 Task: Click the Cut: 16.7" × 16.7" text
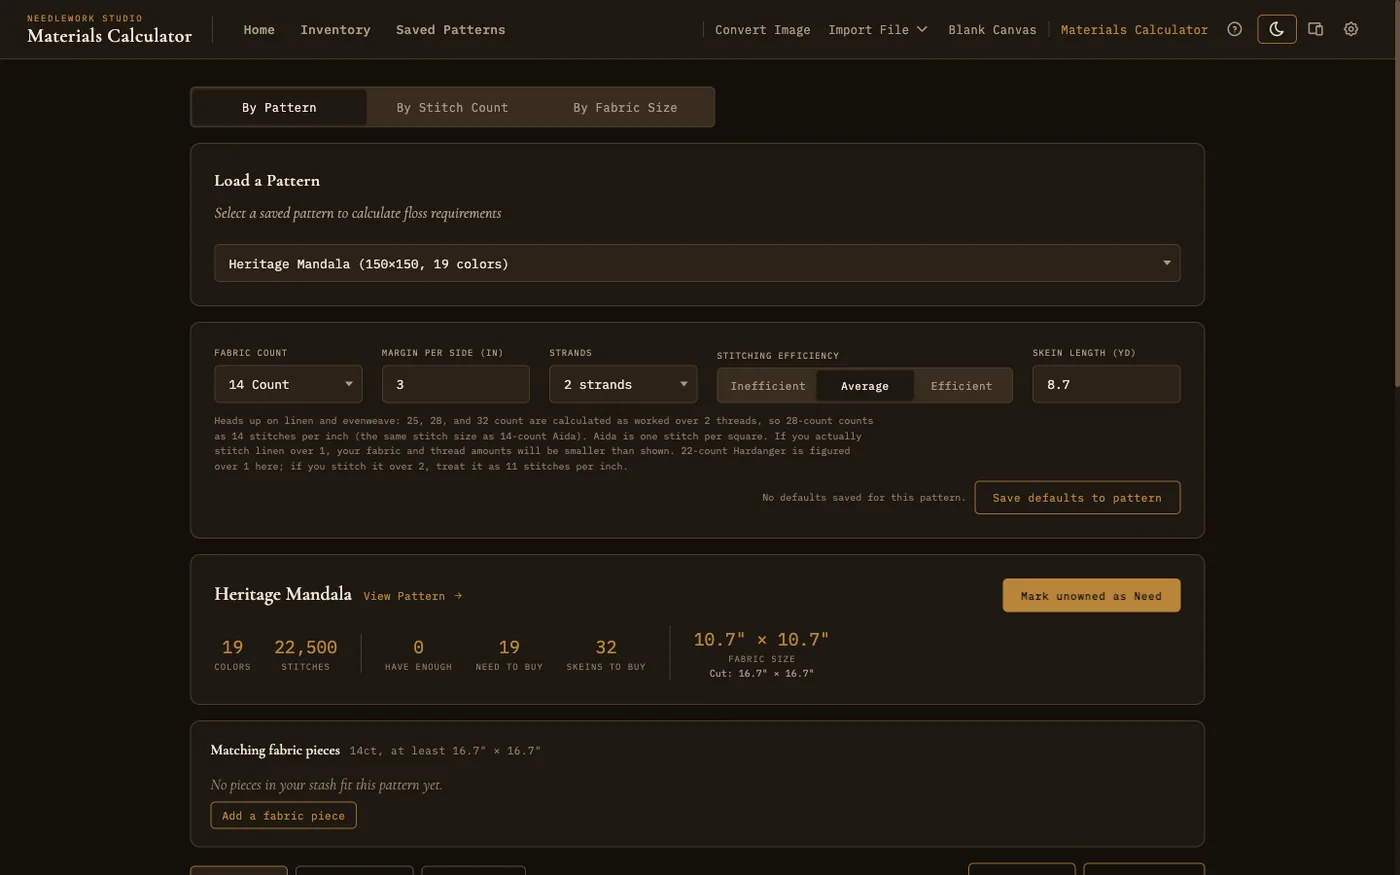[x=761, y=674]
